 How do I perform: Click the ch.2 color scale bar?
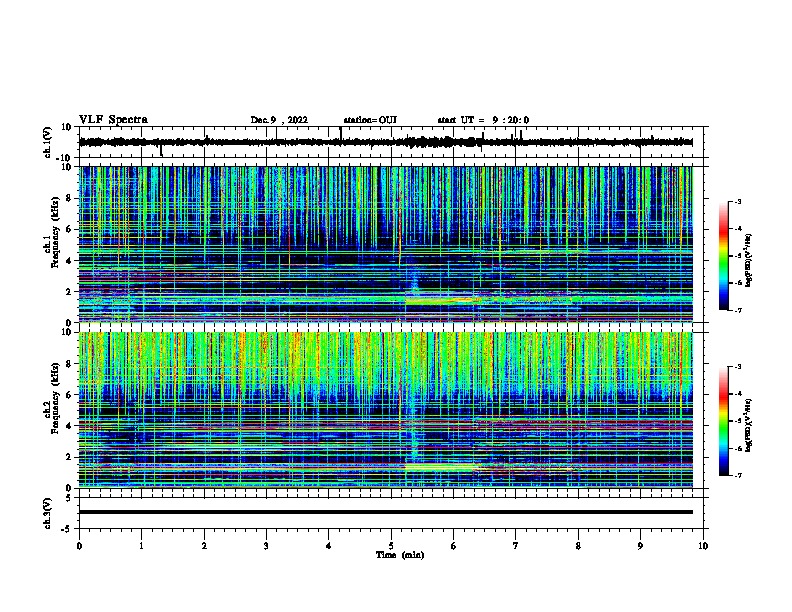click(723, 421)
